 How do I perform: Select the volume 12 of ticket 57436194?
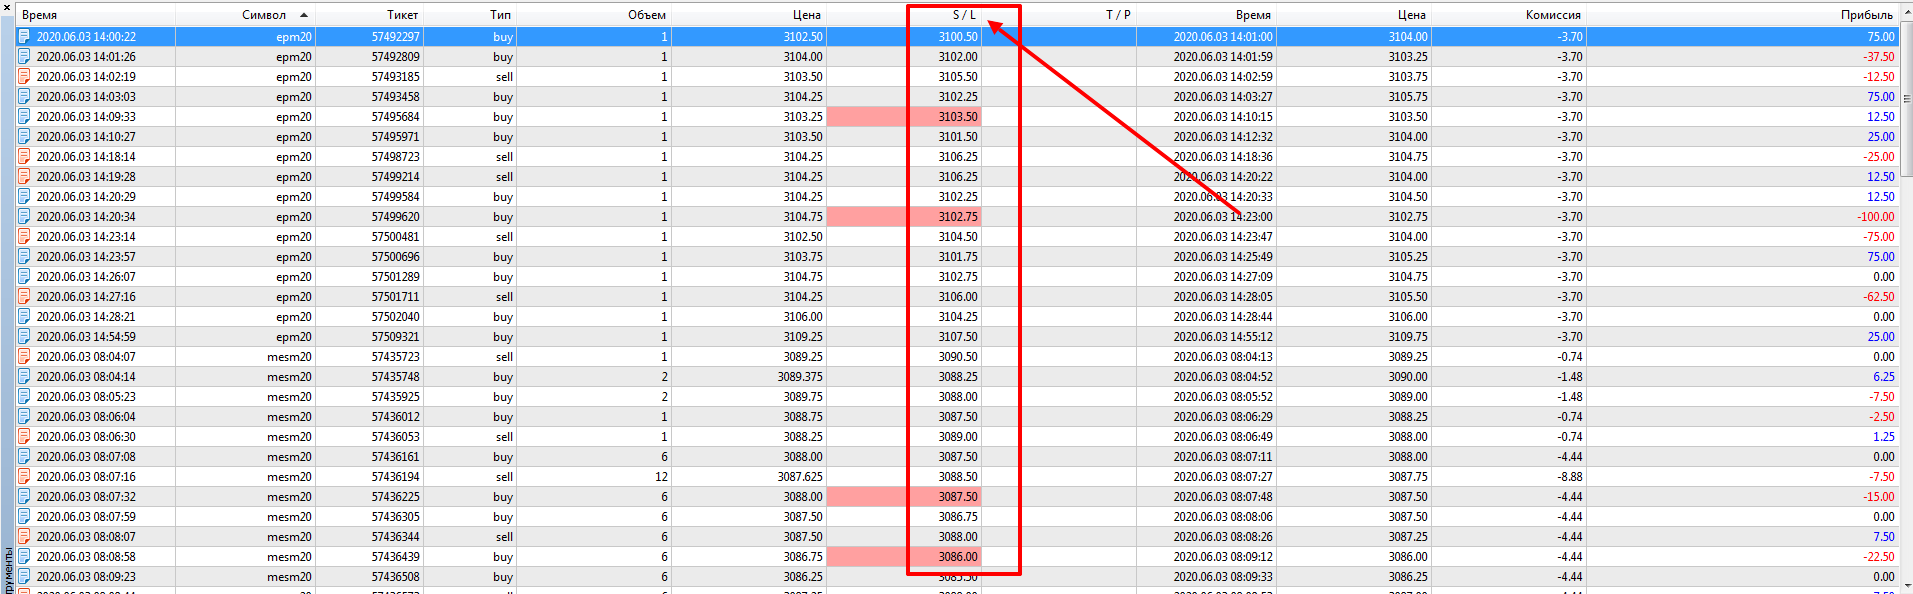click(661, 477)
